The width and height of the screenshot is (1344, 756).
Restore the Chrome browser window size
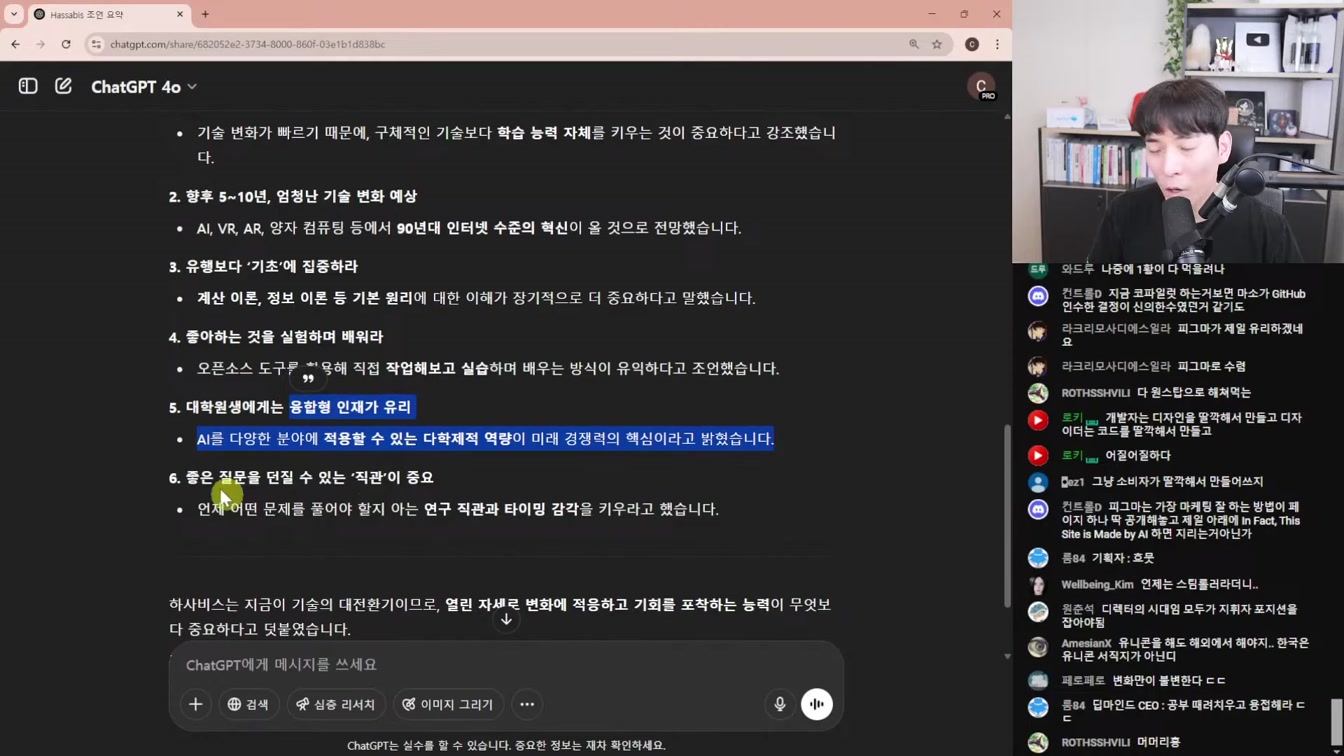tap(964, 14)
